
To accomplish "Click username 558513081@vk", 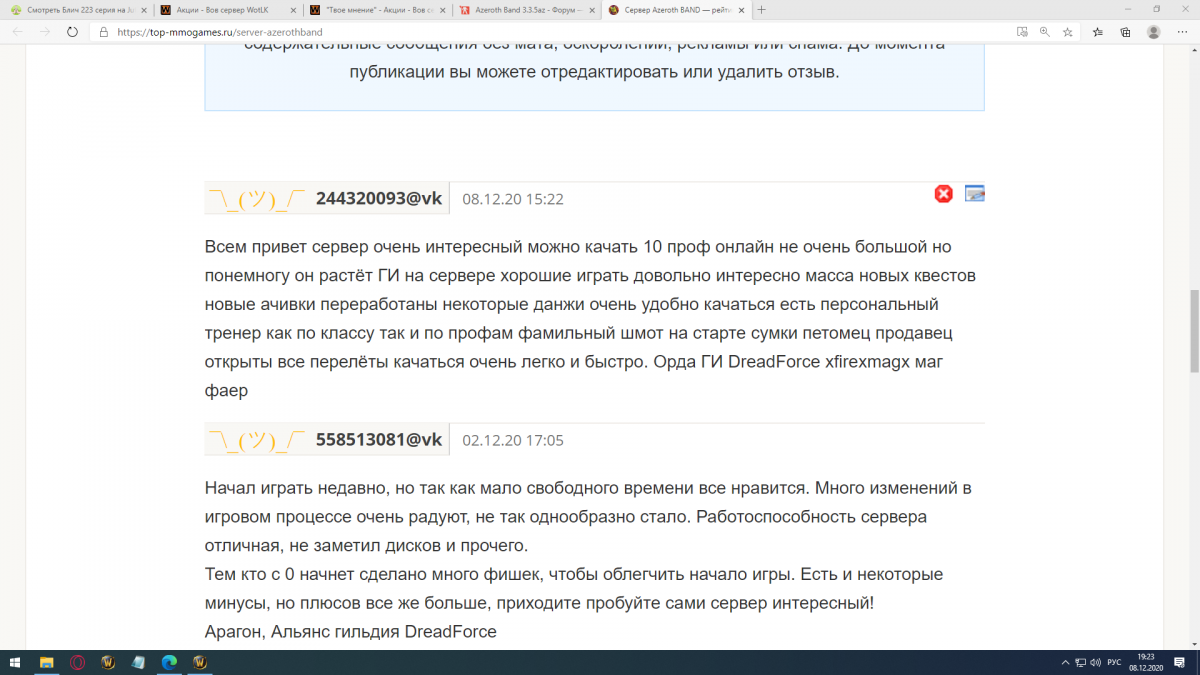I will pos(378,439).
